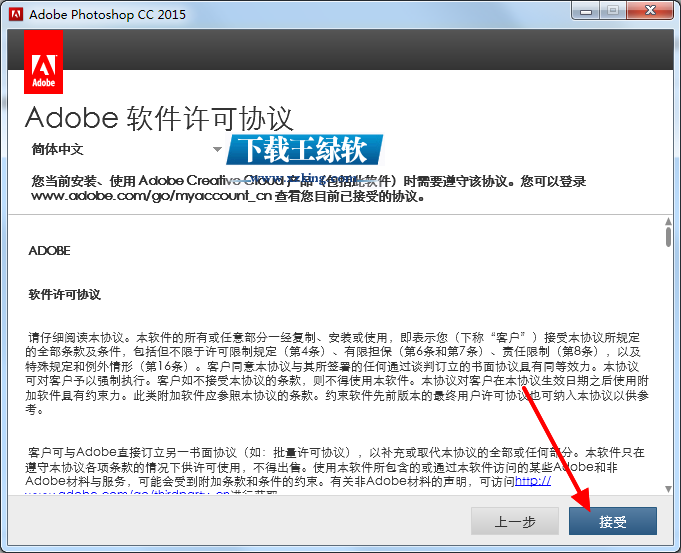Click the 上一步 (Back) button
The height and width of the screenshot is (553, 681).
coord(515,521)
